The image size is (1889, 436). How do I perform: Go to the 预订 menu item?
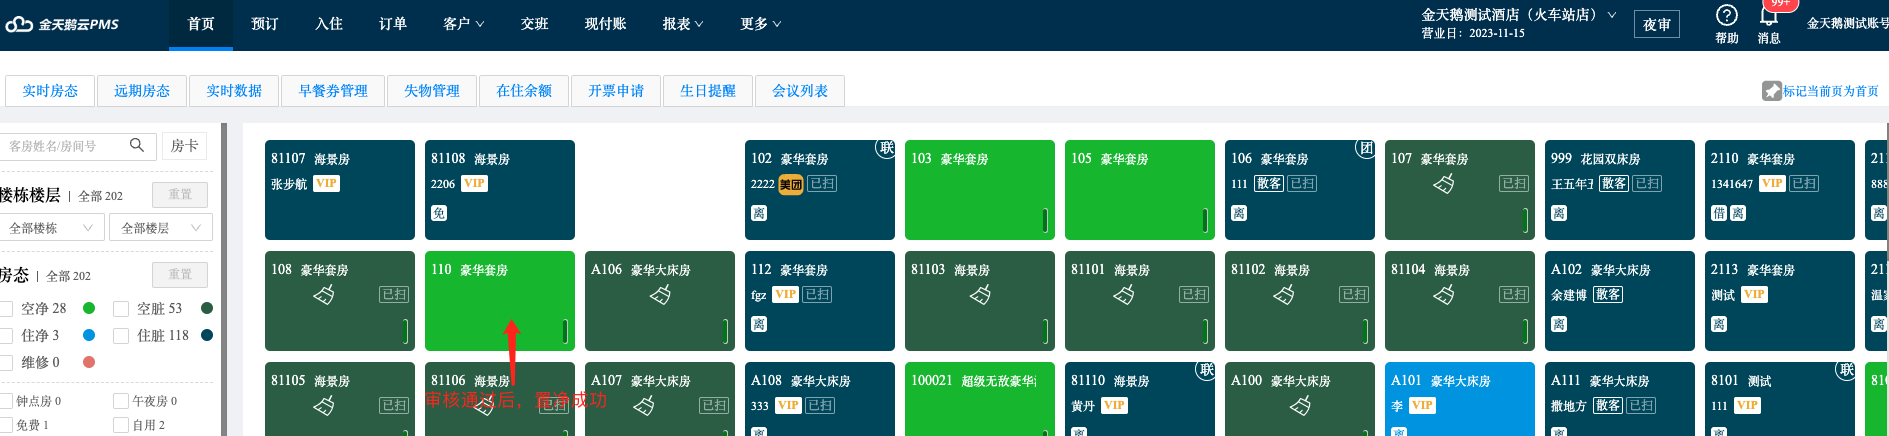pos(265,24)
